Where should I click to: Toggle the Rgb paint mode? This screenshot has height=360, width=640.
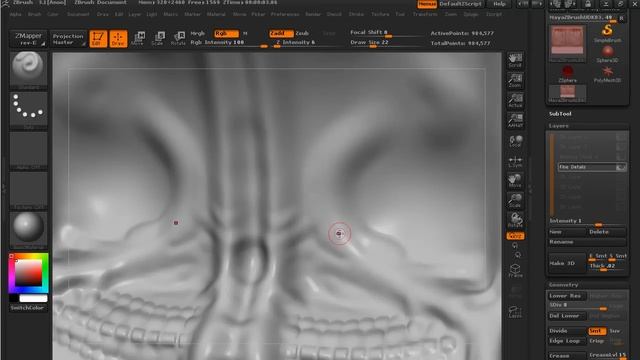226,33
